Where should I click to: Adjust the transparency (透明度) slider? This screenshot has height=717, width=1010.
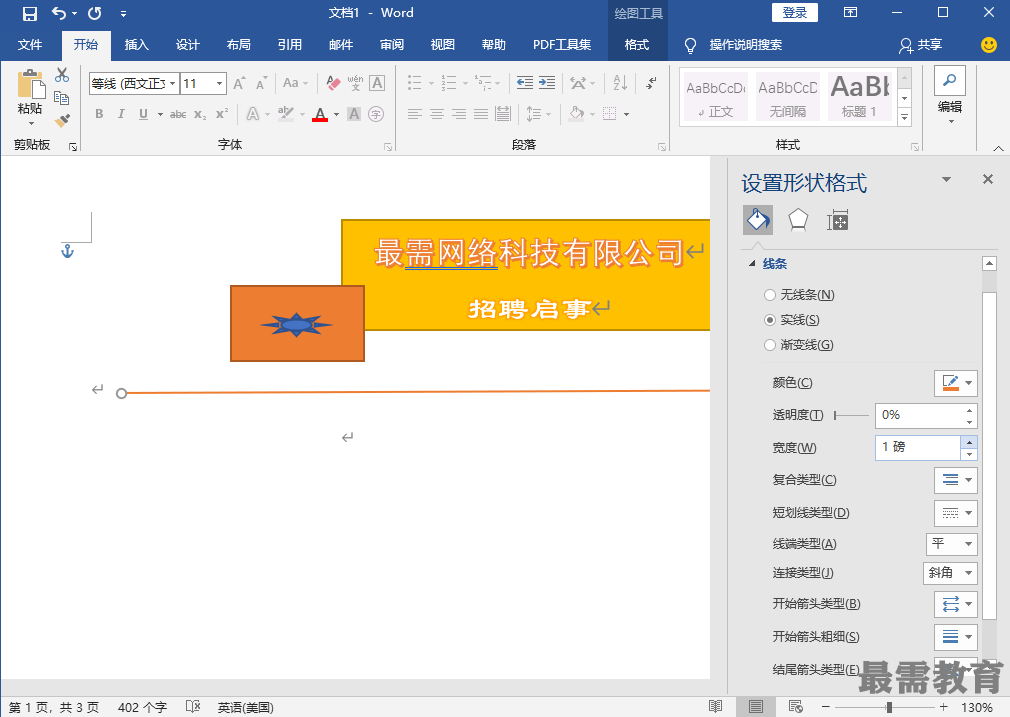851,416
